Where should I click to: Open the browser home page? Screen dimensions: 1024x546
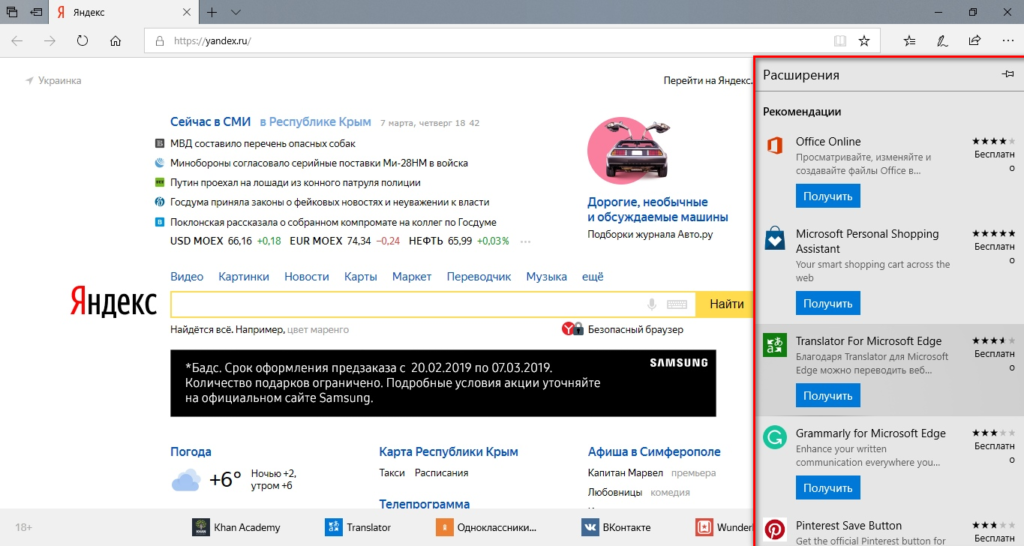tap(116, 40)
